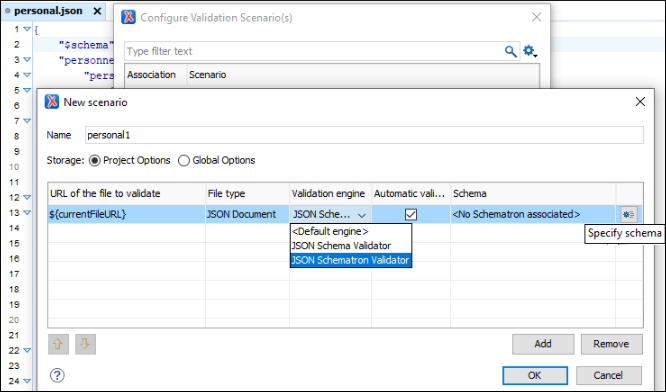The height and width of the screenshot is (392, 666).
Task: Click line number 10 in editor gutter
Action: 14,167
